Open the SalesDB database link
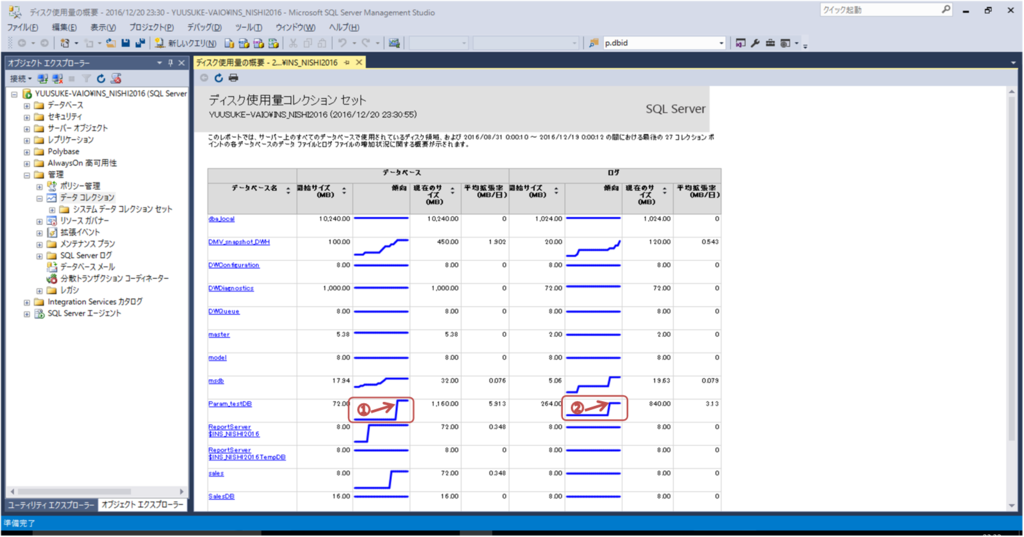Screen dimensions: 1024x537 [221, 496]
